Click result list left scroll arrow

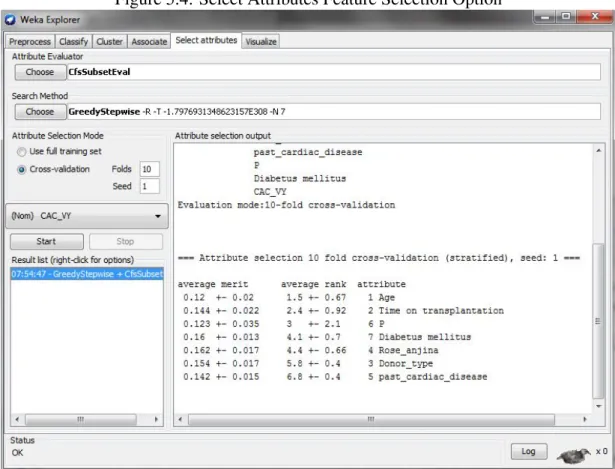(17, 419)
